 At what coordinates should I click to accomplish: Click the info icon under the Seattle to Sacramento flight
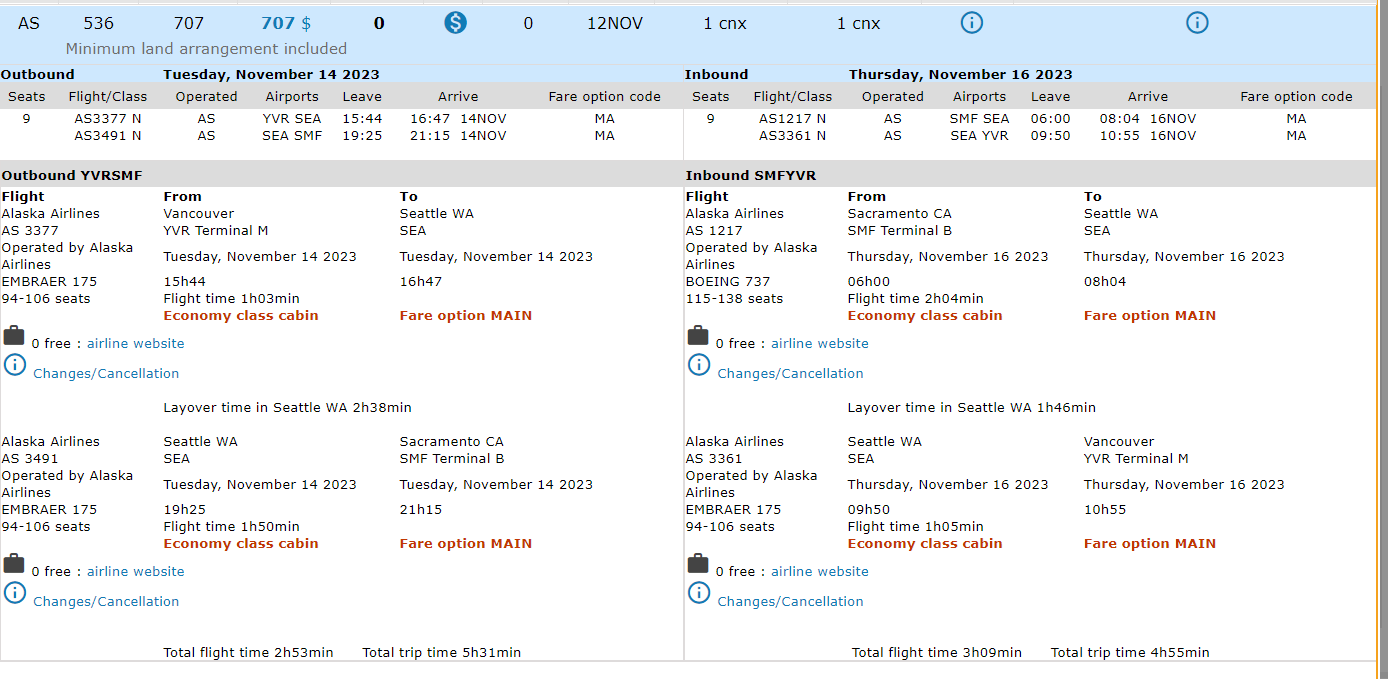coord(14,593)
